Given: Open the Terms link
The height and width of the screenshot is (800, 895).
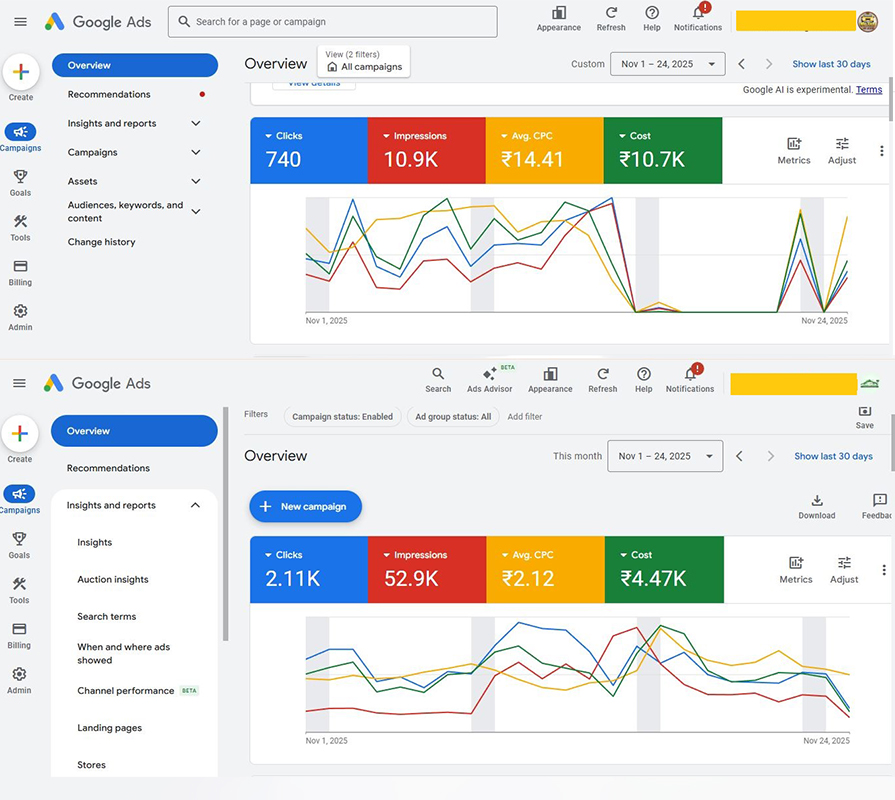Looking at the screenshot, I should click(869, 90).
